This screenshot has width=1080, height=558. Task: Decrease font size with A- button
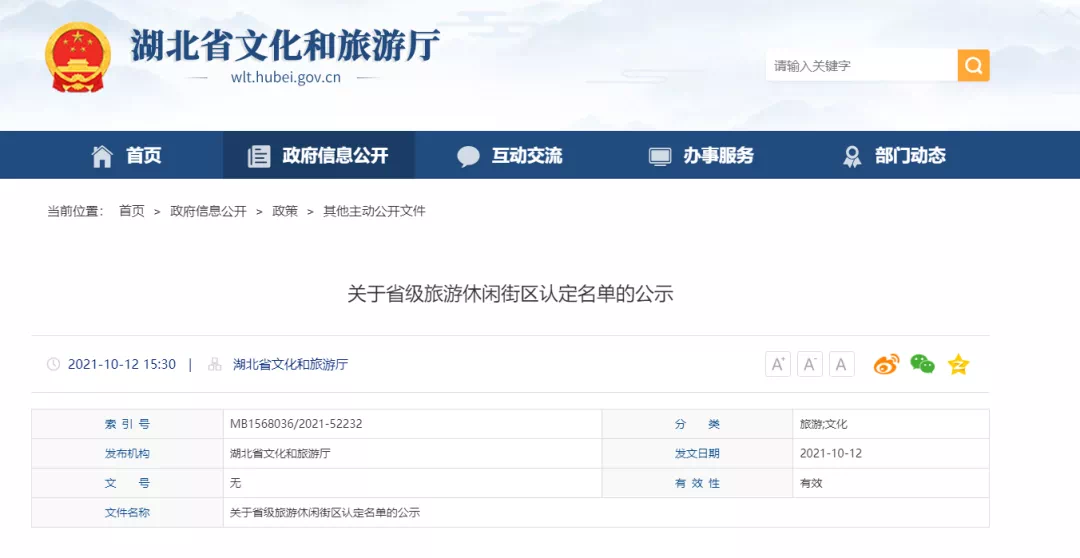(810, 365)
